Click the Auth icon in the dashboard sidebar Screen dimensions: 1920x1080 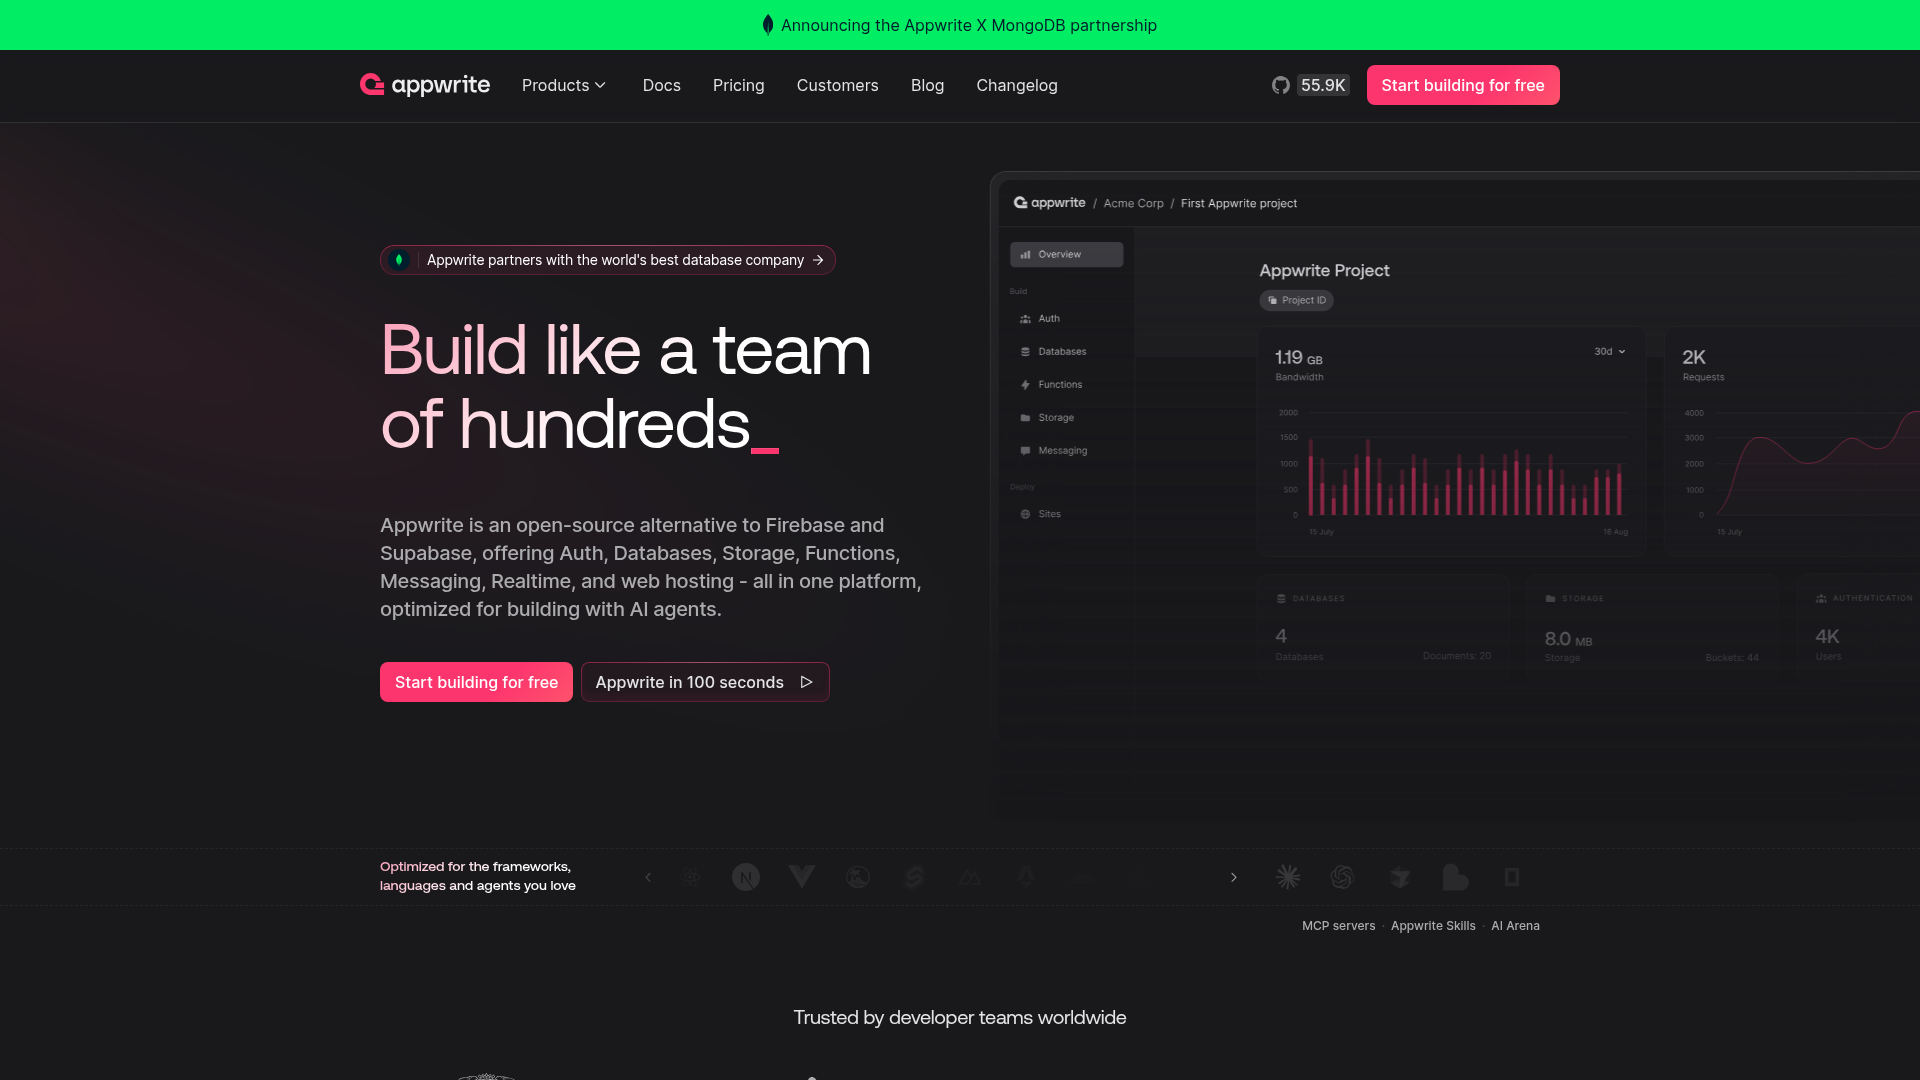[x=1025, y=319]
